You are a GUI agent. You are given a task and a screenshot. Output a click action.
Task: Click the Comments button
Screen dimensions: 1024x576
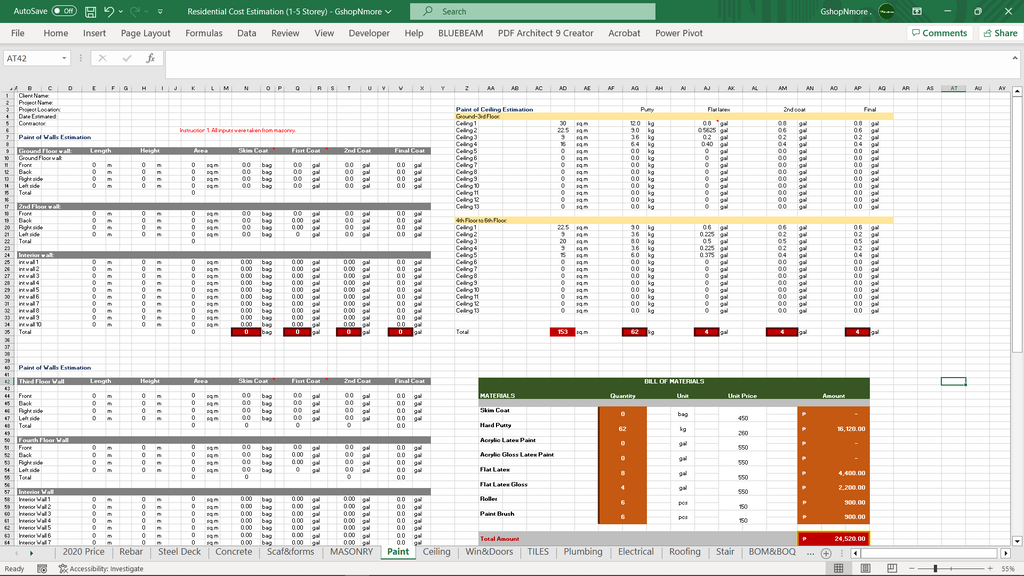[x=939, y=33]
